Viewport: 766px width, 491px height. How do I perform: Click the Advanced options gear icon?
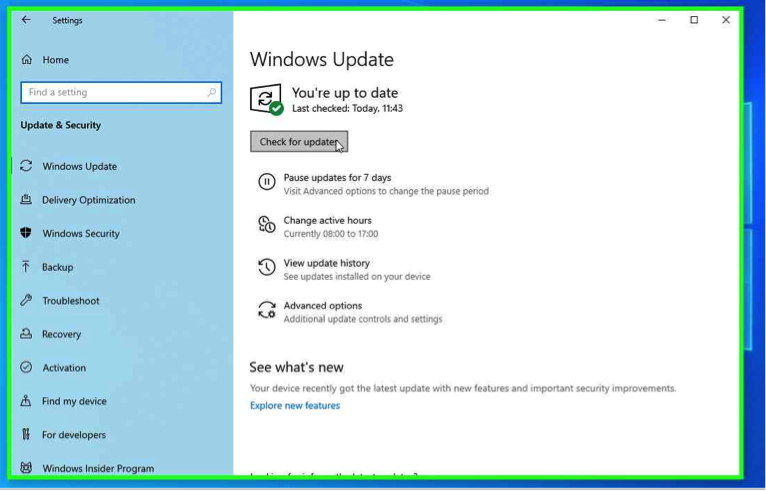point(267,311)
